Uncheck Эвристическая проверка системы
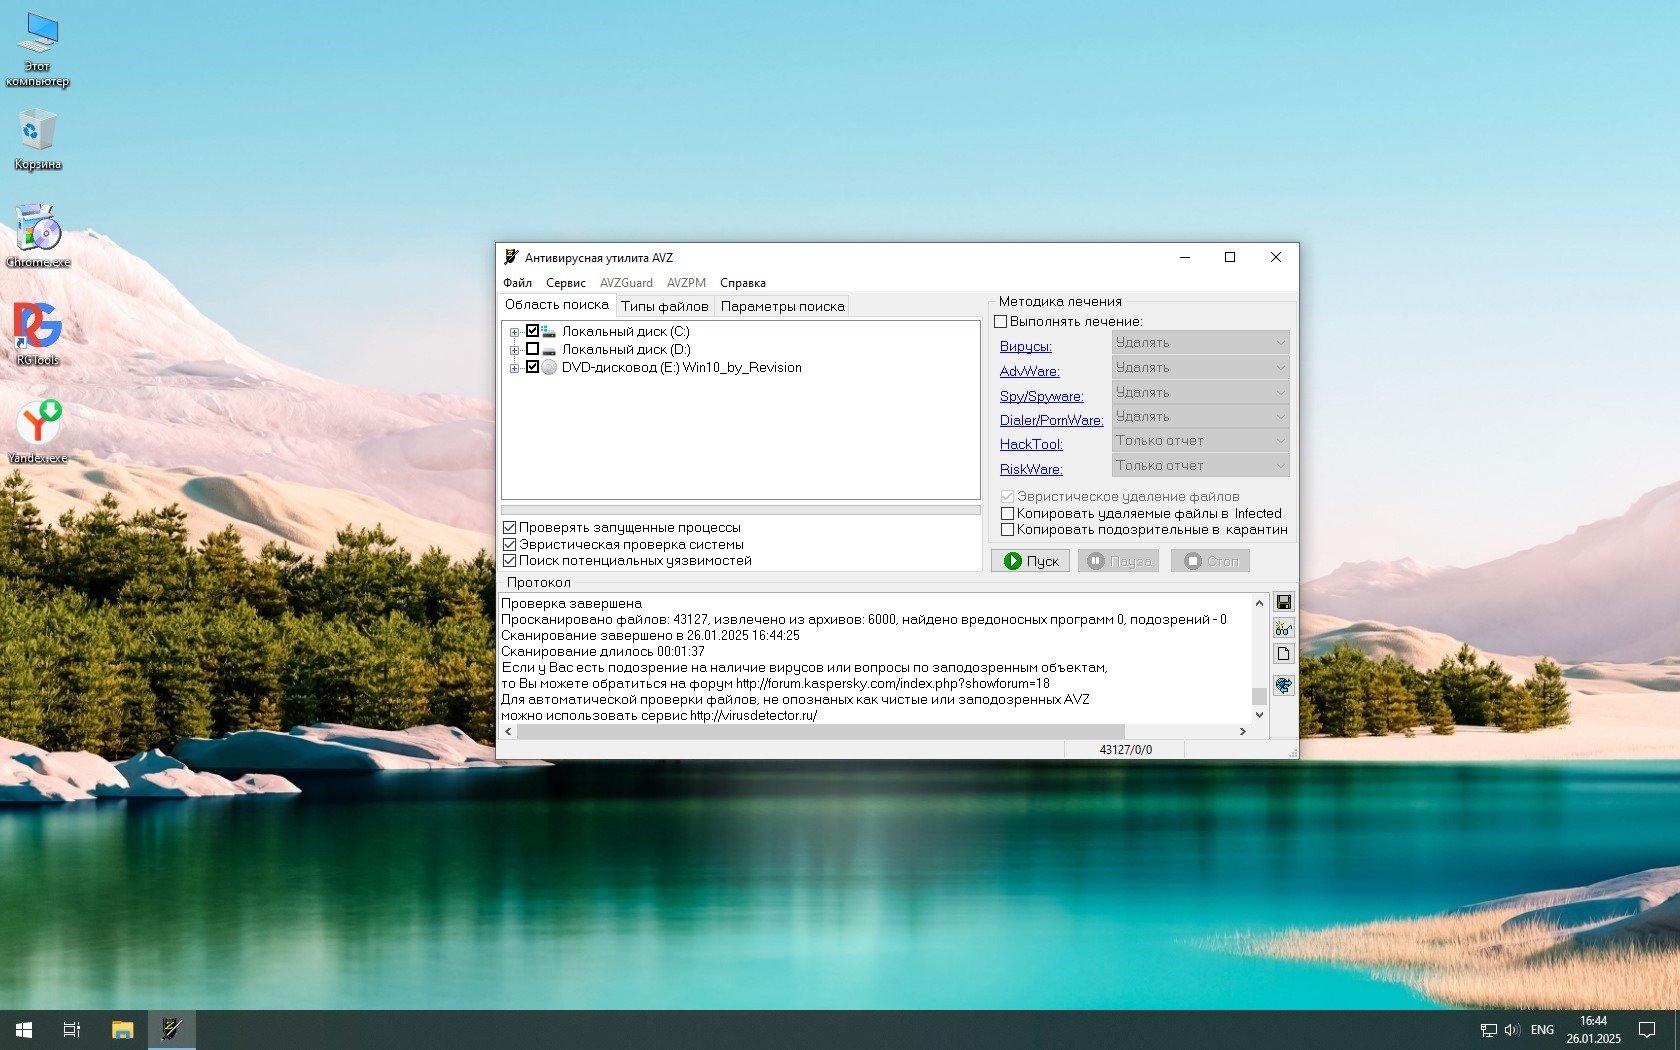 point(510,544)
